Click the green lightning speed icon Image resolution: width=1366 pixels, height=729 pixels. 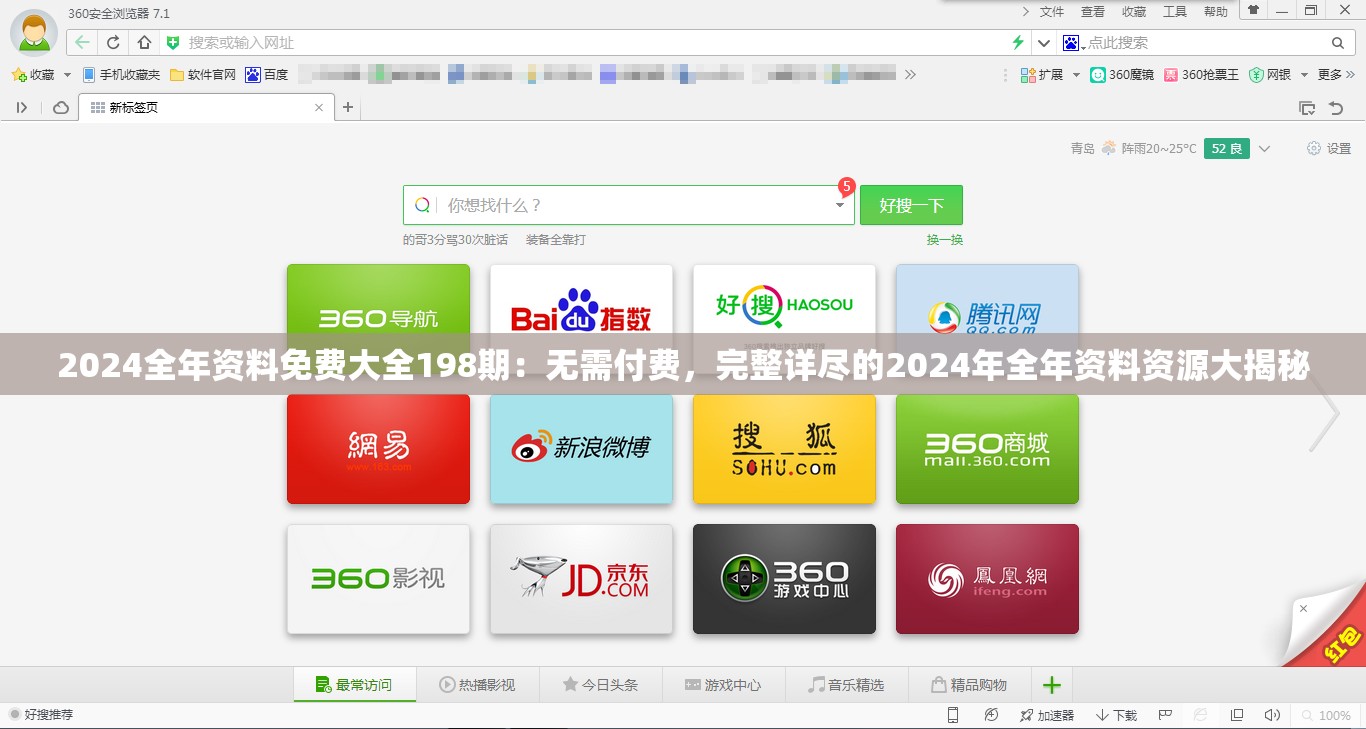tap(1018, 42)
